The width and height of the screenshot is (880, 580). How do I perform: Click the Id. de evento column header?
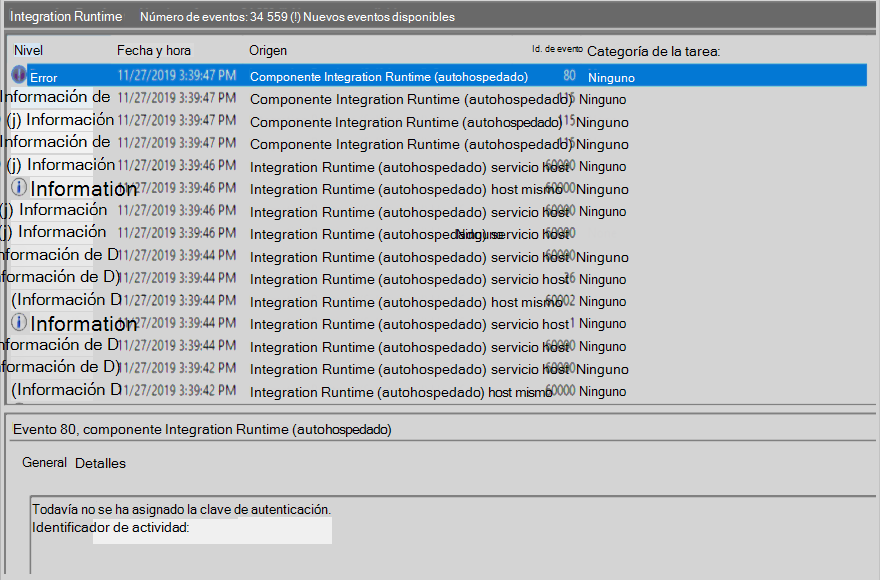(557, 49)
